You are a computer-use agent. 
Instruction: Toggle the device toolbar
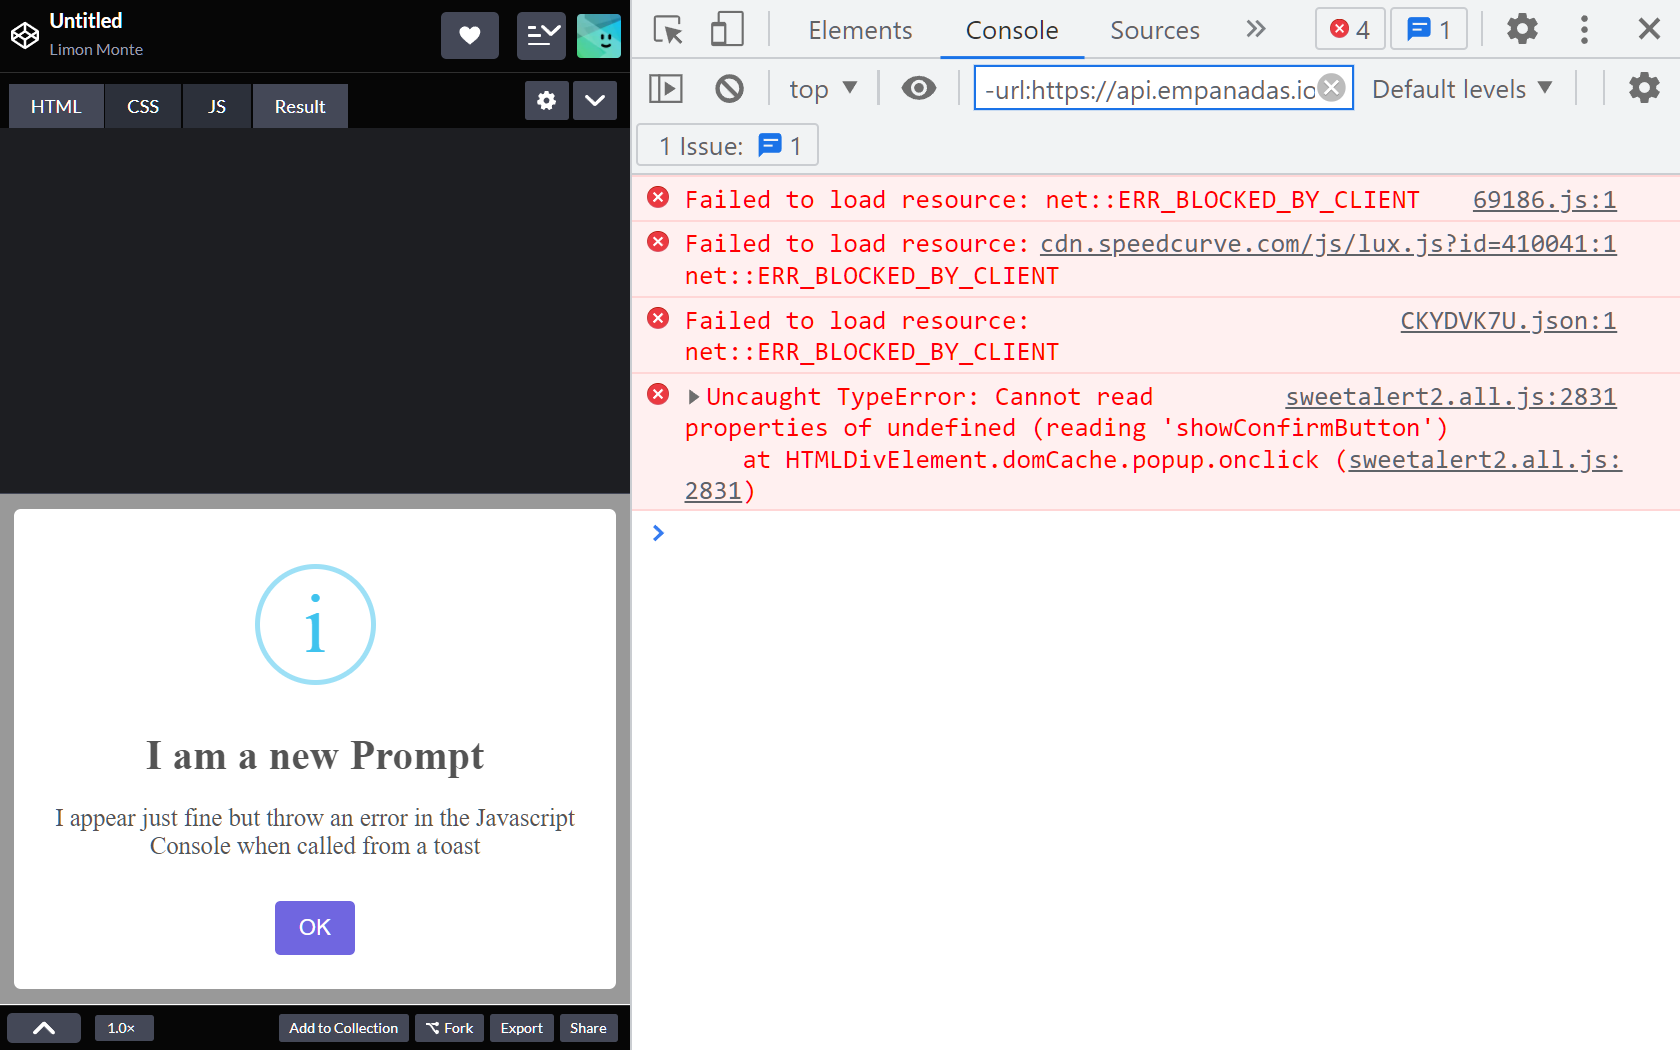tap(727, 29)
